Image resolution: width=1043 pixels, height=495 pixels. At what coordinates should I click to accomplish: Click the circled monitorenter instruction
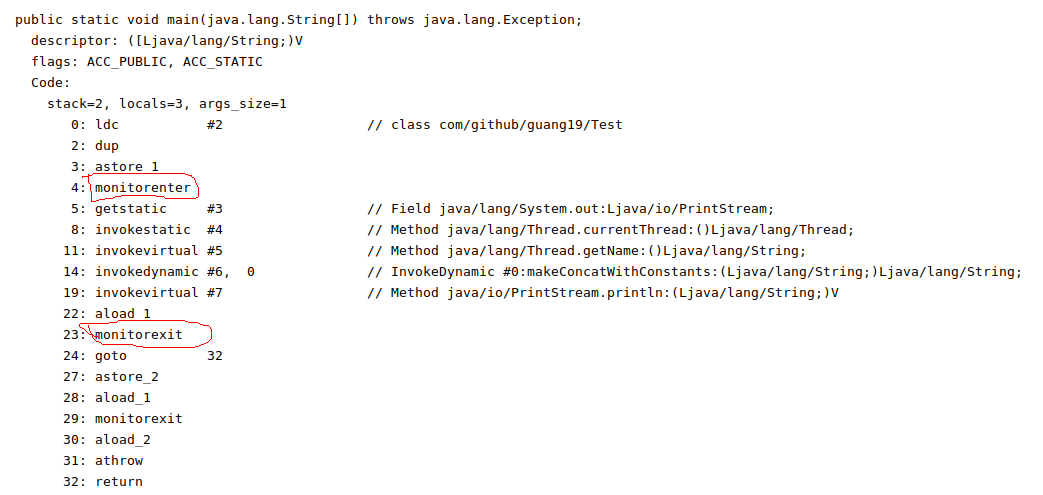[143, 188]
